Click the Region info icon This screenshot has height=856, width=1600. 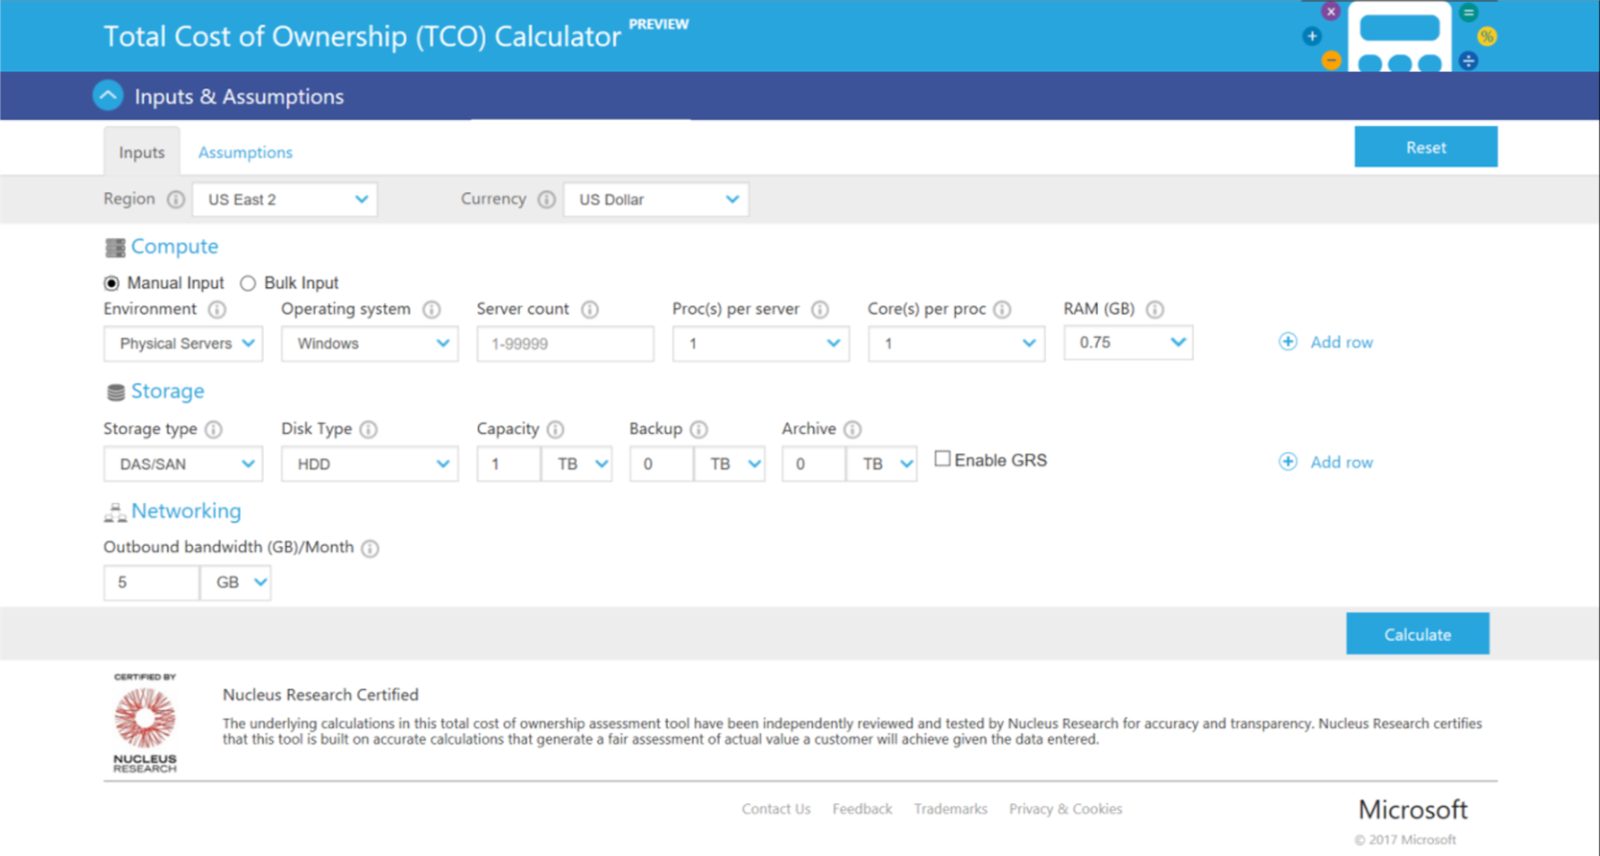click(x=176, y=199)
